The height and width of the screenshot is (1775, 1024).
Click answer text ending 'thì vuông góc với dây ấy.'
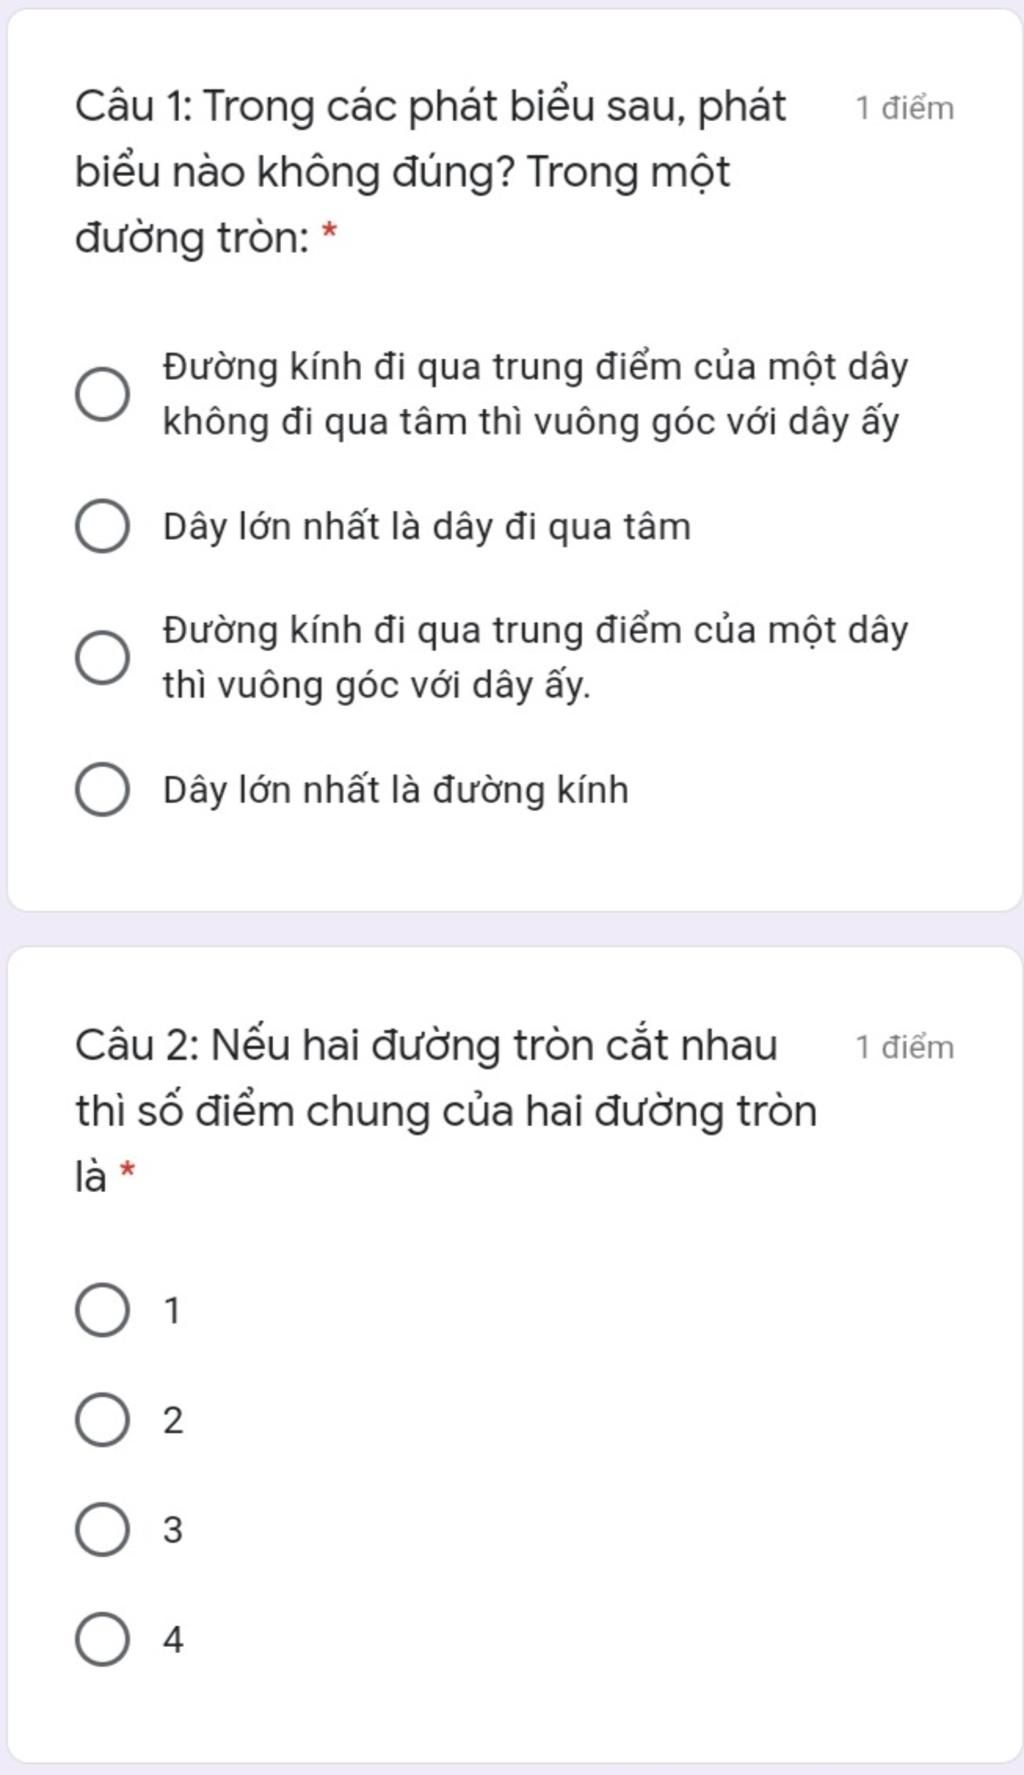(536, 658)
